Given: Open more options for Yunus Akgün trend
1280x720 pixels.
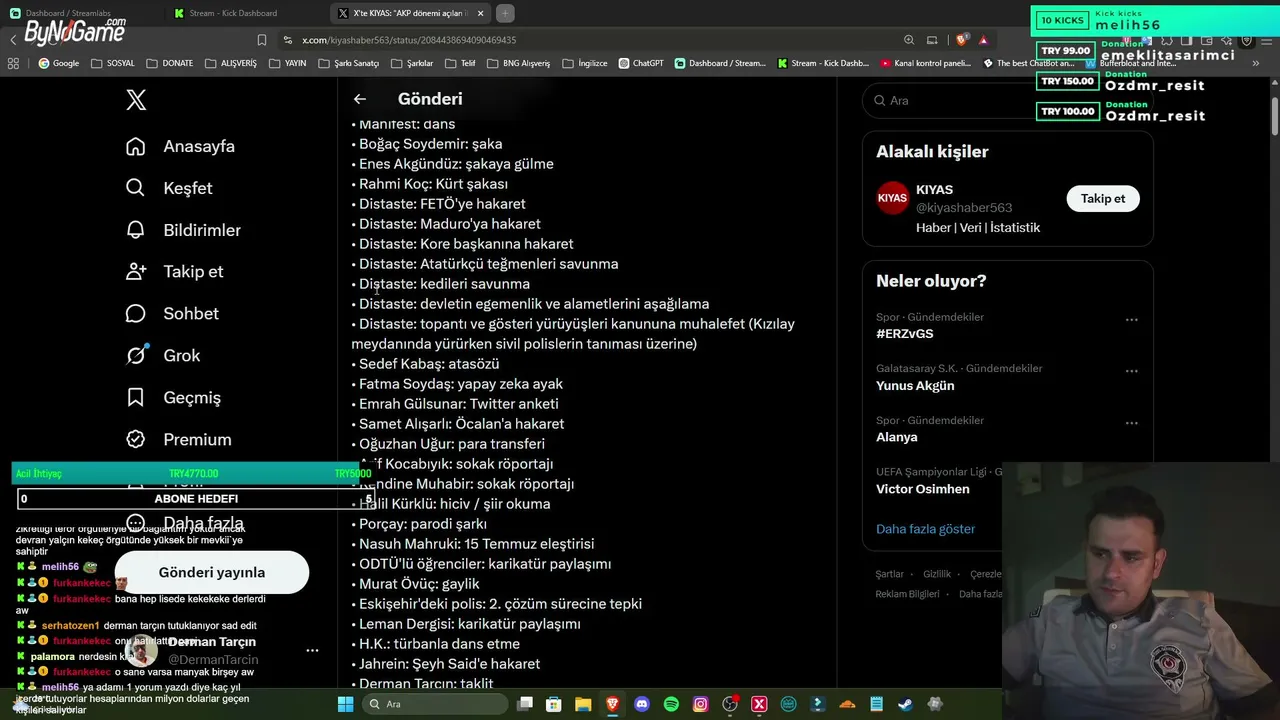Looking at the screenshot, I should [x=1132, y=371].
